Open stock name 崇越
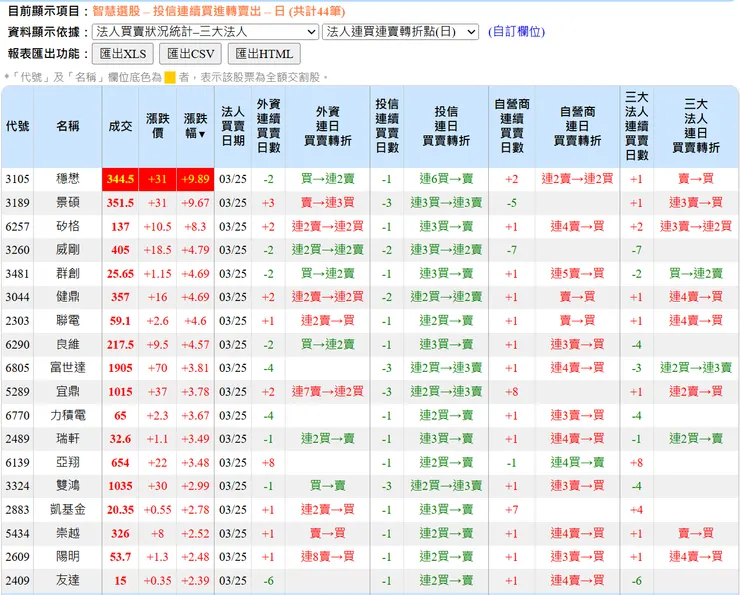 (x=67, y=533)
